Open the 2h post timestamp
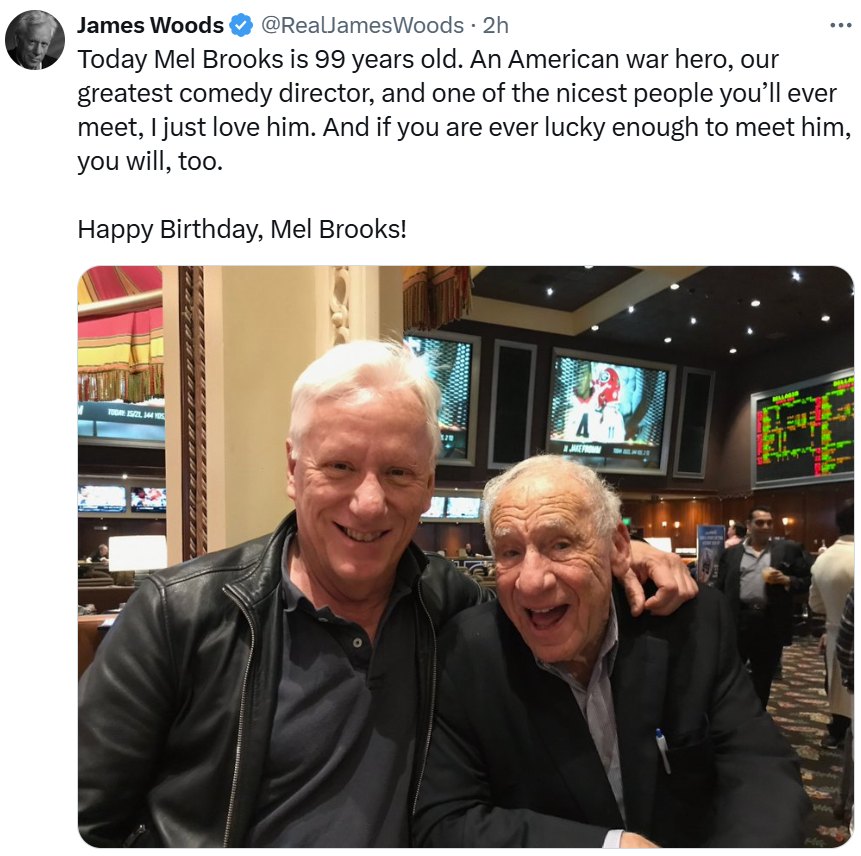This screenshot has height=856, width=861. pos(495,25)
